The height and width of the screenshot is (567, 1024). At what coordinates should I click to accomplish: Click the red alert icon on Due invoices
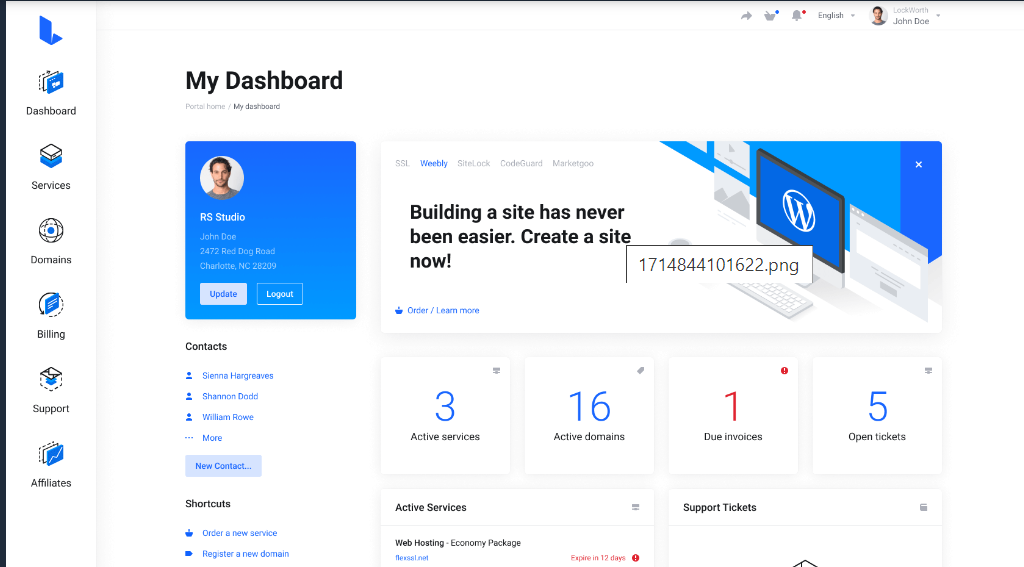(784, 371)
